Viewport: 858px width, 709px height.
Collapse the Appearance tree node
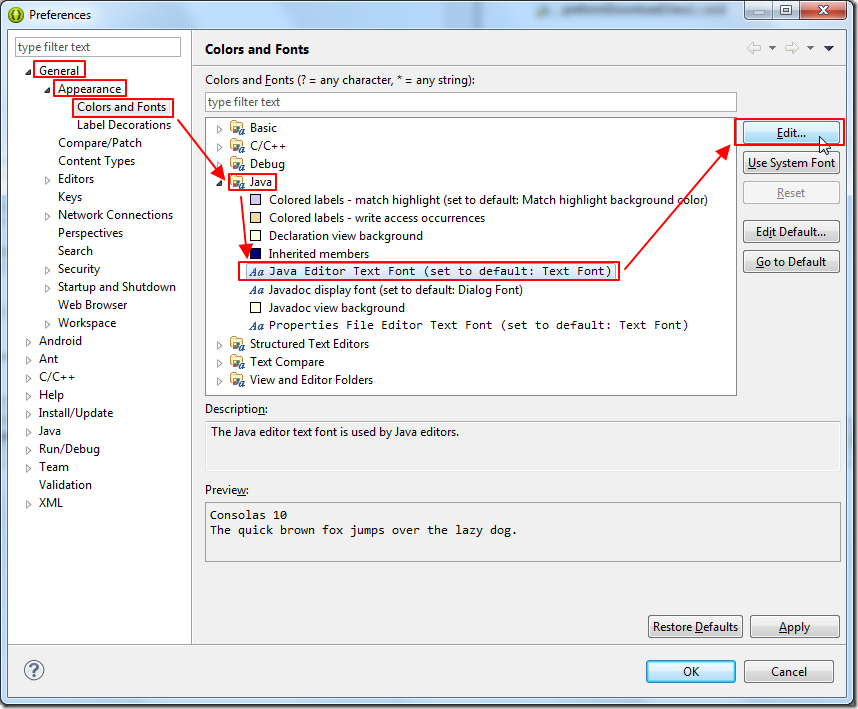pyautogui.click(x=48, y=90)
